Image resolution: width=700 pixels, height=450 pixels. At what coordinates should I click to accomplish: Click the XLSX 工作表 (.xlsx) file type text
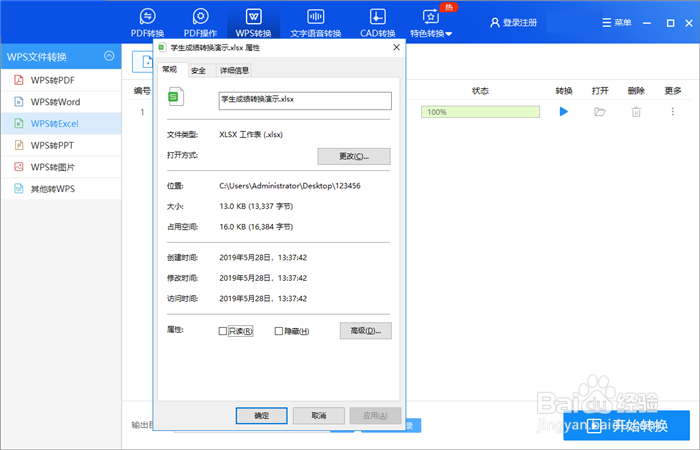(251, 134)
